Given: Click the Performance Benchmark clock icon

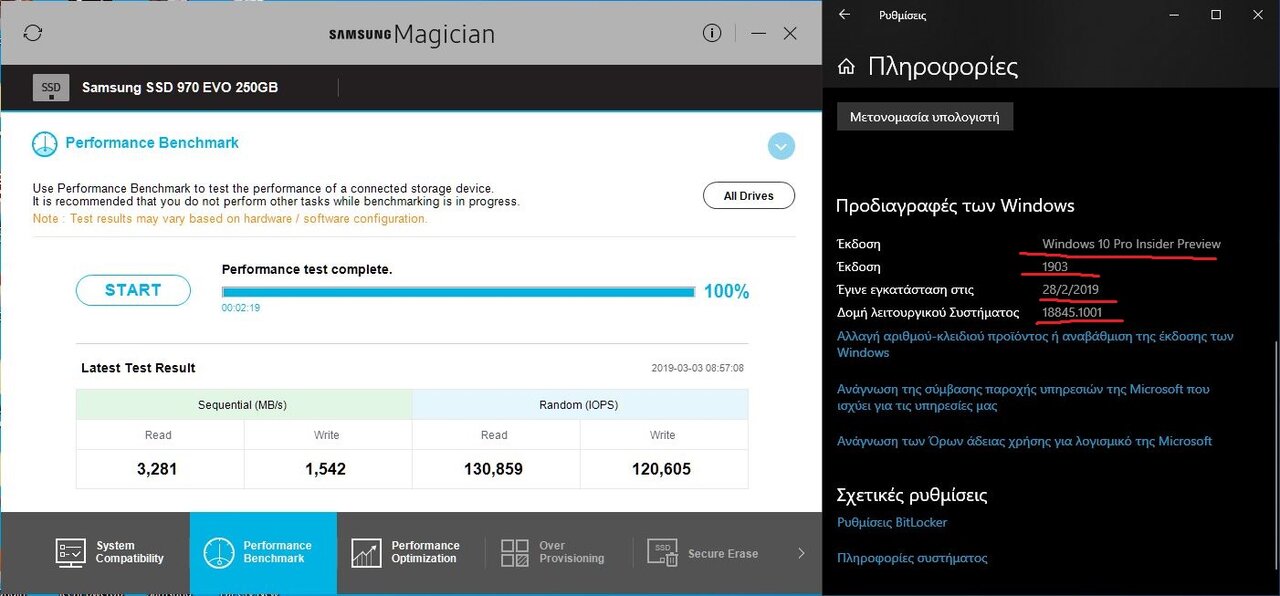Looking at the screenshot, I should tap(44, 144).
